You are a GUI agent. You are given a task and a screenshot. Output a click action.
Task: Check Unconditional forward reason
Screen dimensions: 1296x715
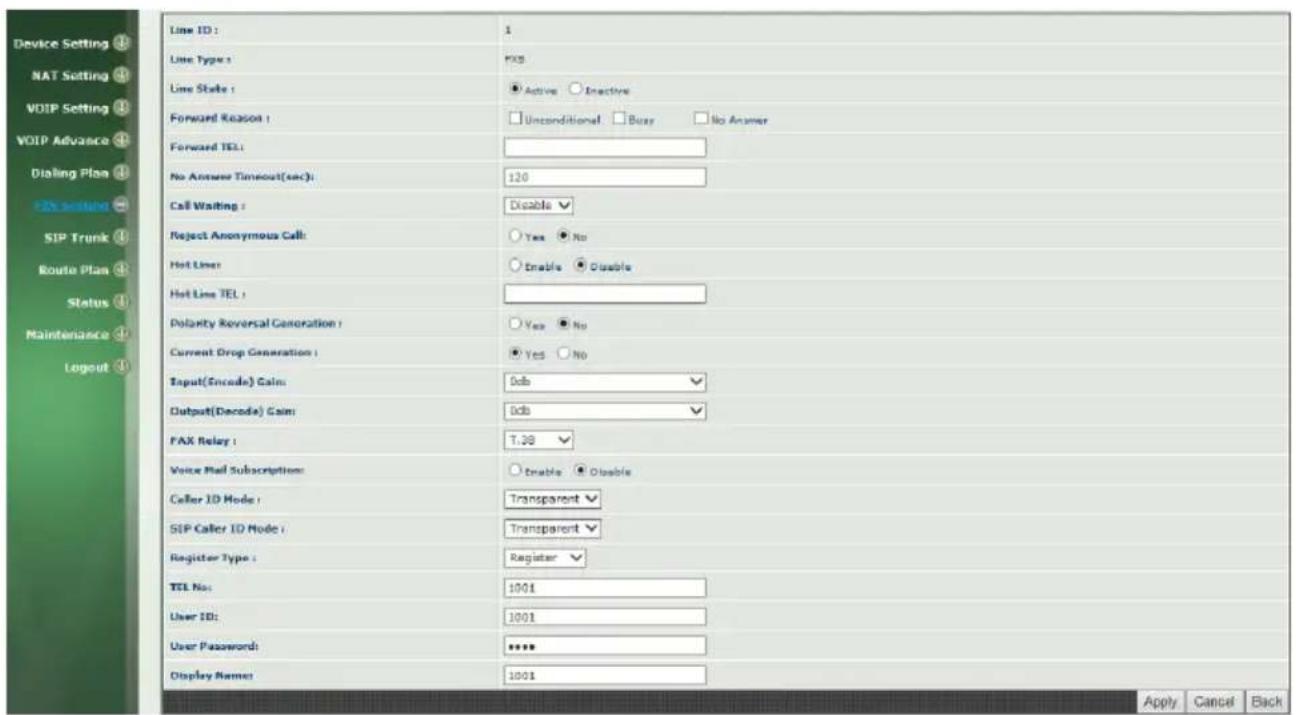[515, 119]
